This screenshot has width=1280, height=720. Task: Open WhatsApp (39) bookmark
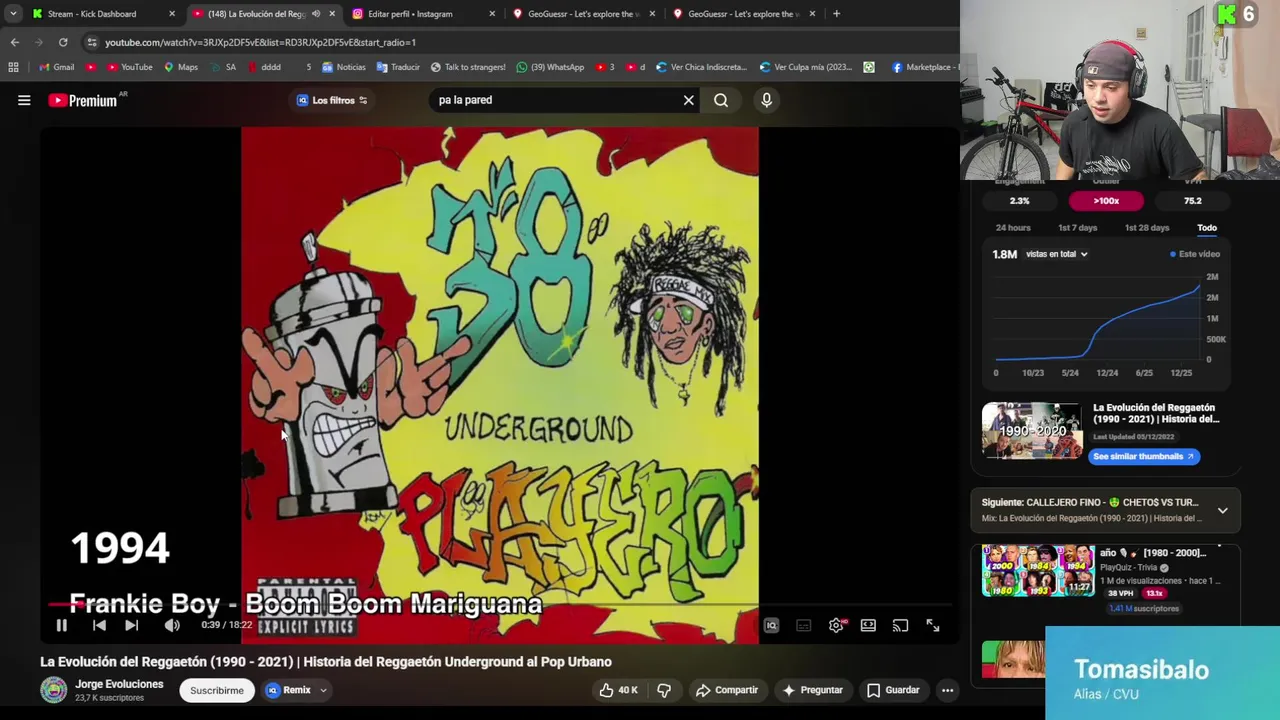pos(550,67)
